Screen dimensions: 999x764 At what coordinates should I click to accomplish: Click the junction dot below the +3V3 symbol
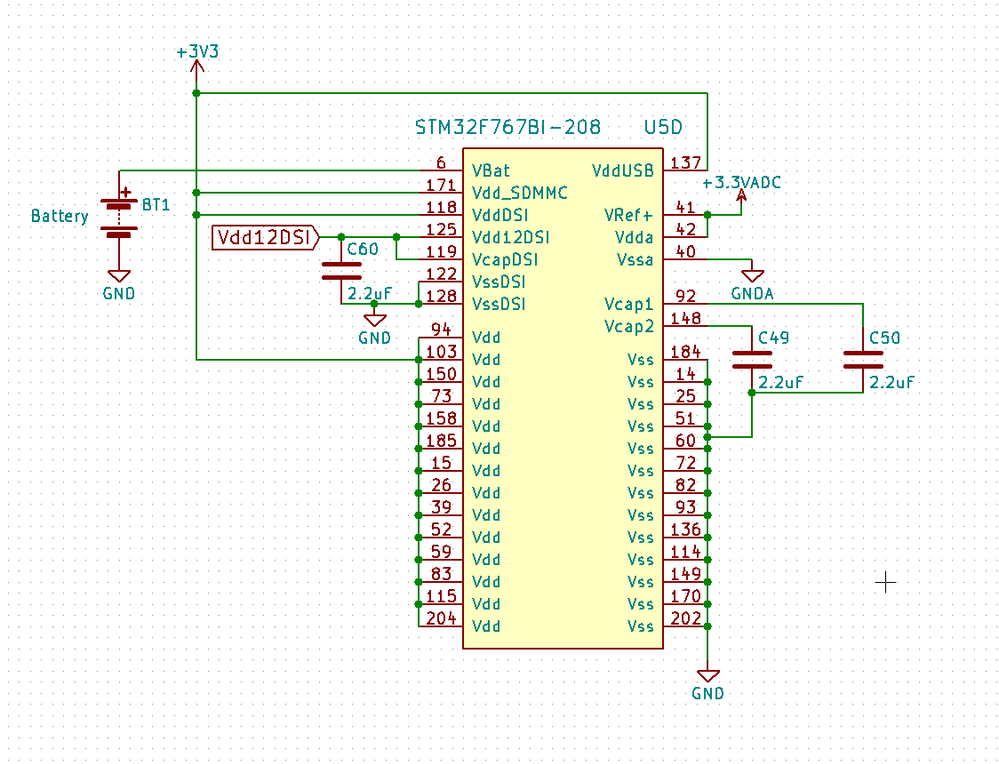pos(196,93)
